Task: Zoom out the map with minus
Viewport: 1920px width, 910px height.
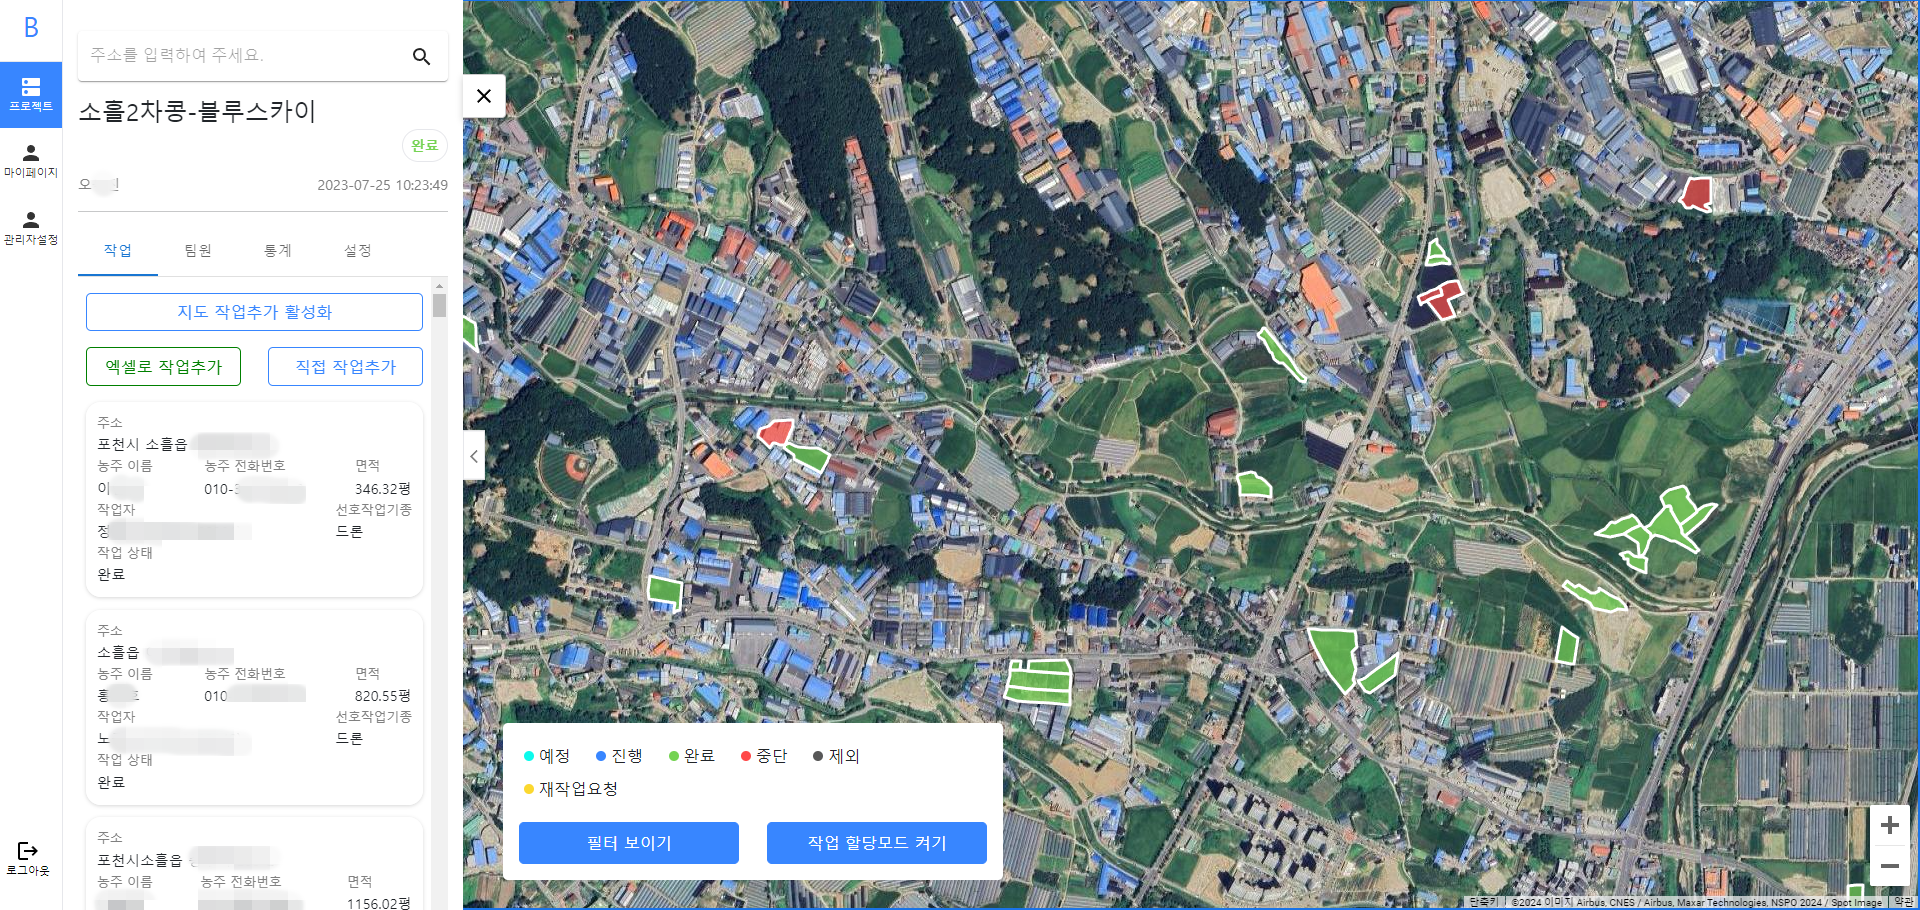Action: tap(1889, 866)
